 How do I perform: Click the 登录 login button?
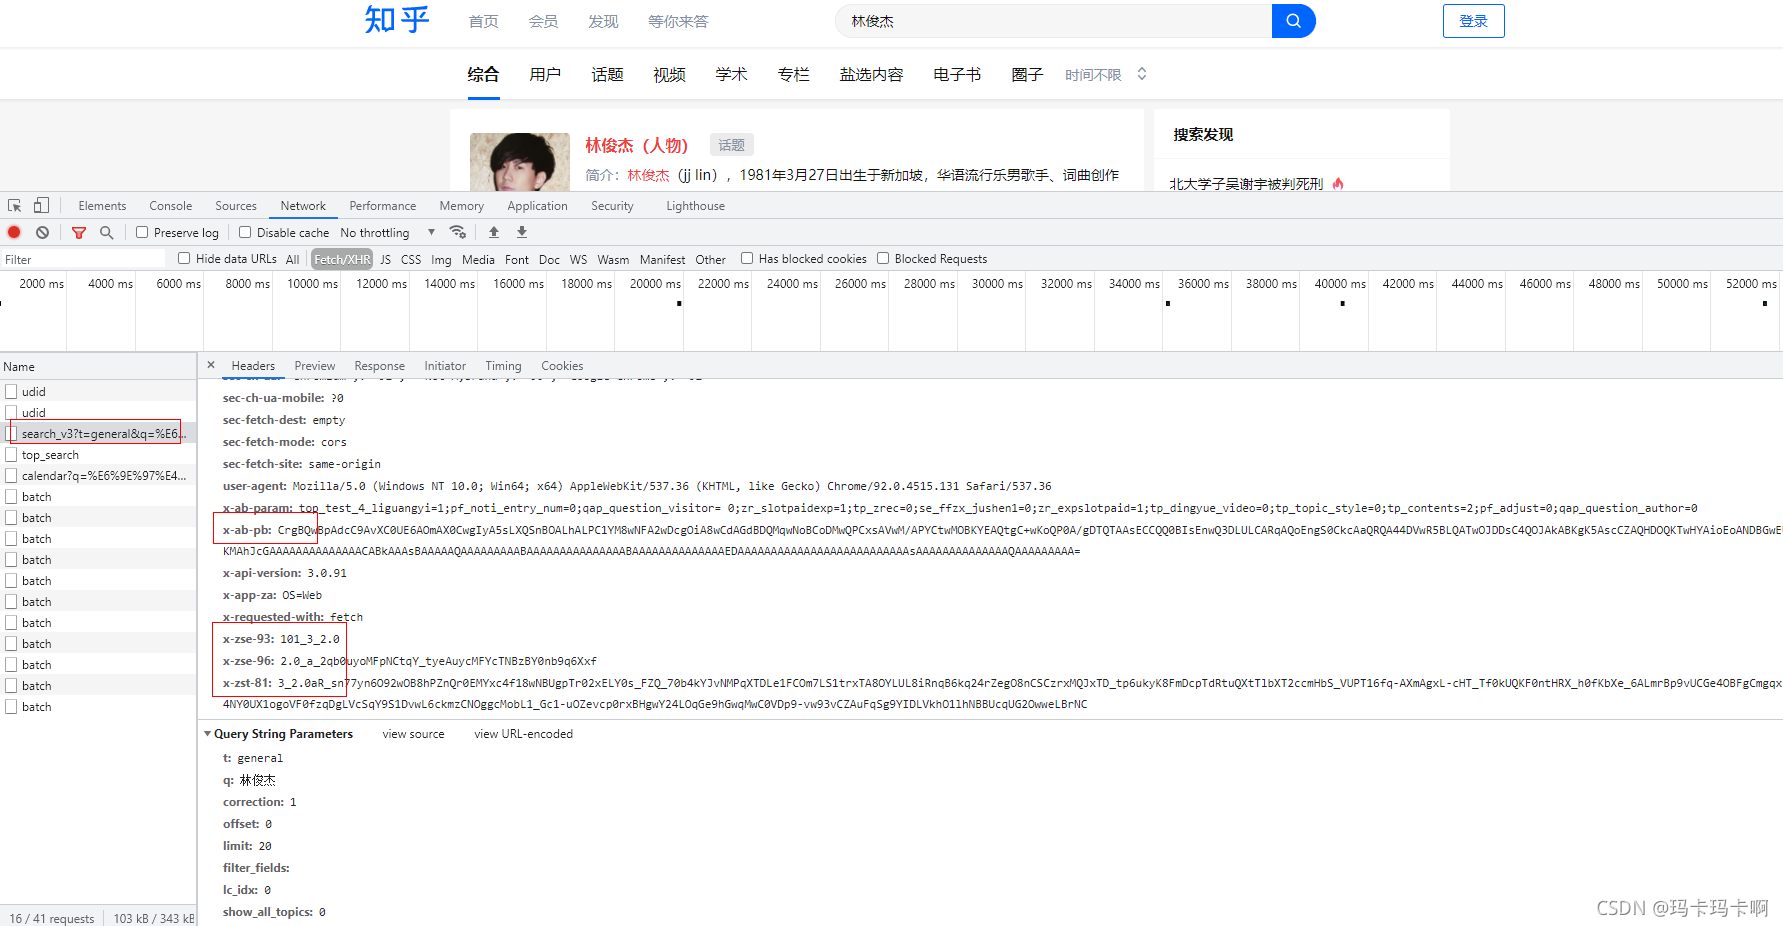tap(1474, 21)
